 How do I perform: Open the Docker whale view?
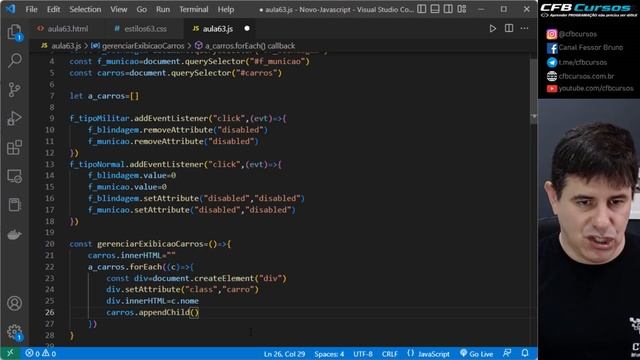pos(14,235)
